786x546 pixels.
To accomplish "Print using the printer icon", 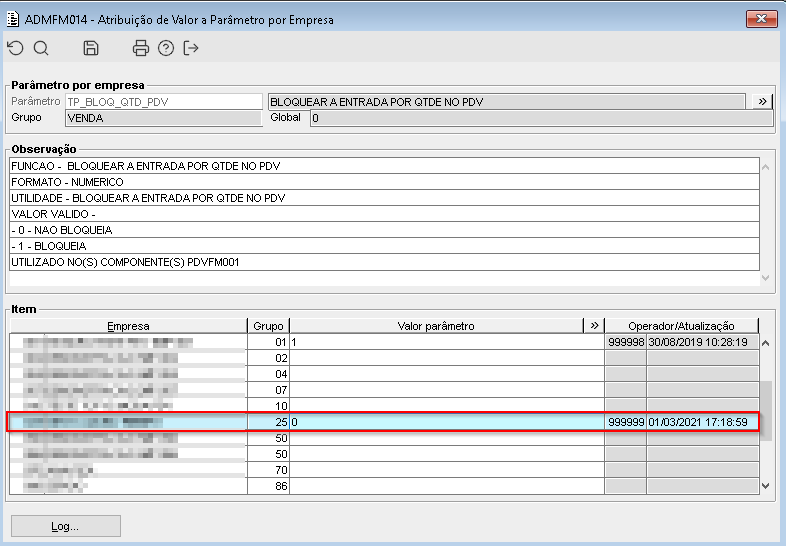I will 140,48.
